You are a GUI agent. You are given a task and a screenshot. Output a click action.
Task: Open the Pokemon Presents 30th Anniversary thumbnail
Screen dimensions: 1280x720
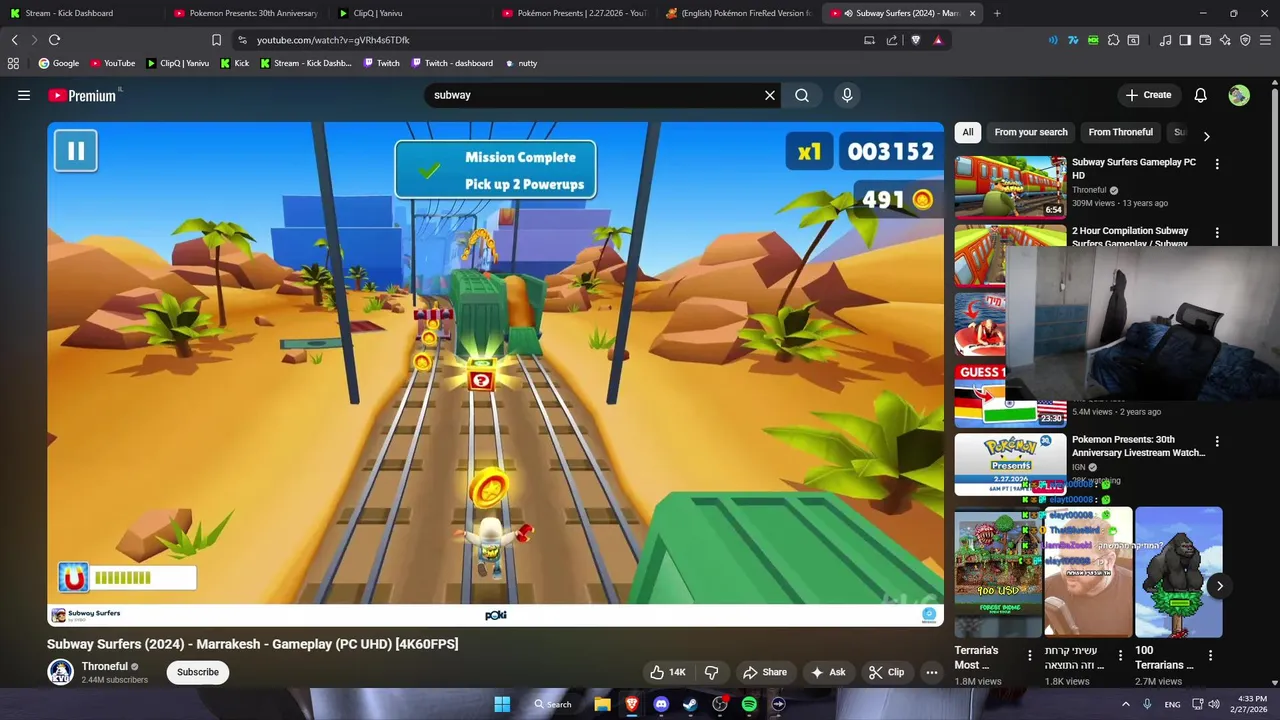click(1010, 464)
